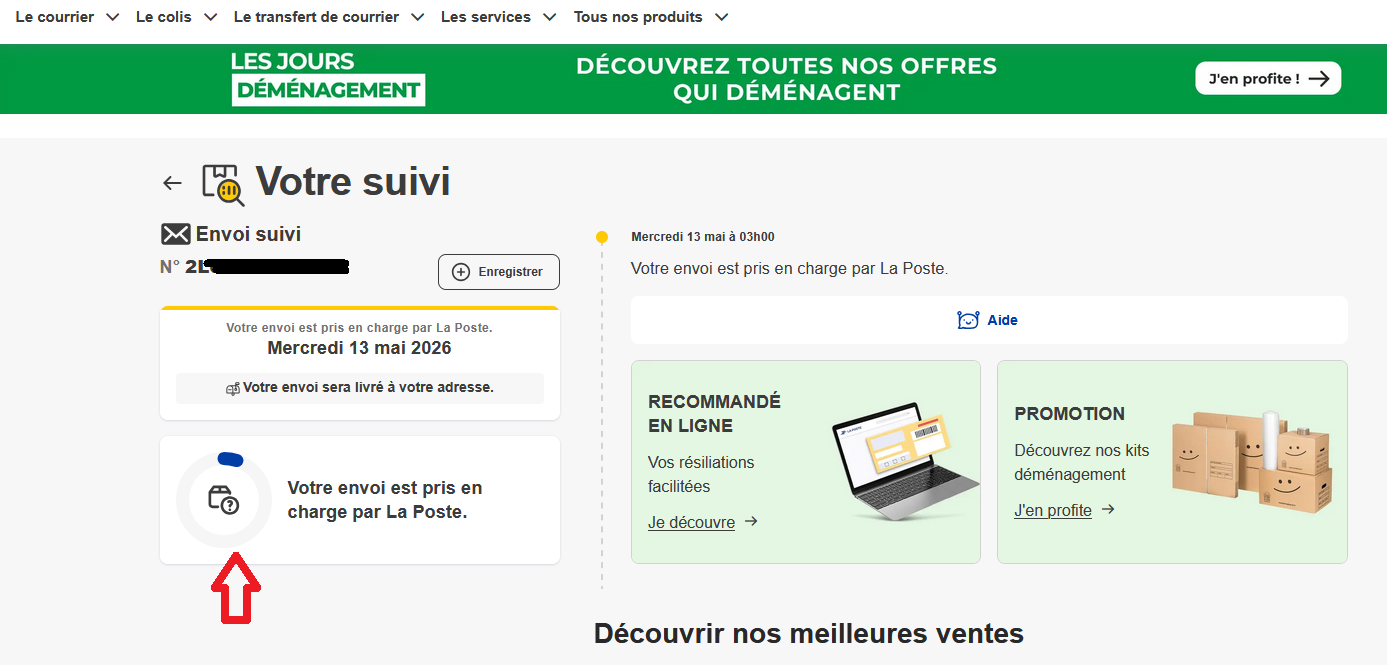Click the delivery truck icon before address text
The image size is (1387, 665).
[x=233, y=388]
